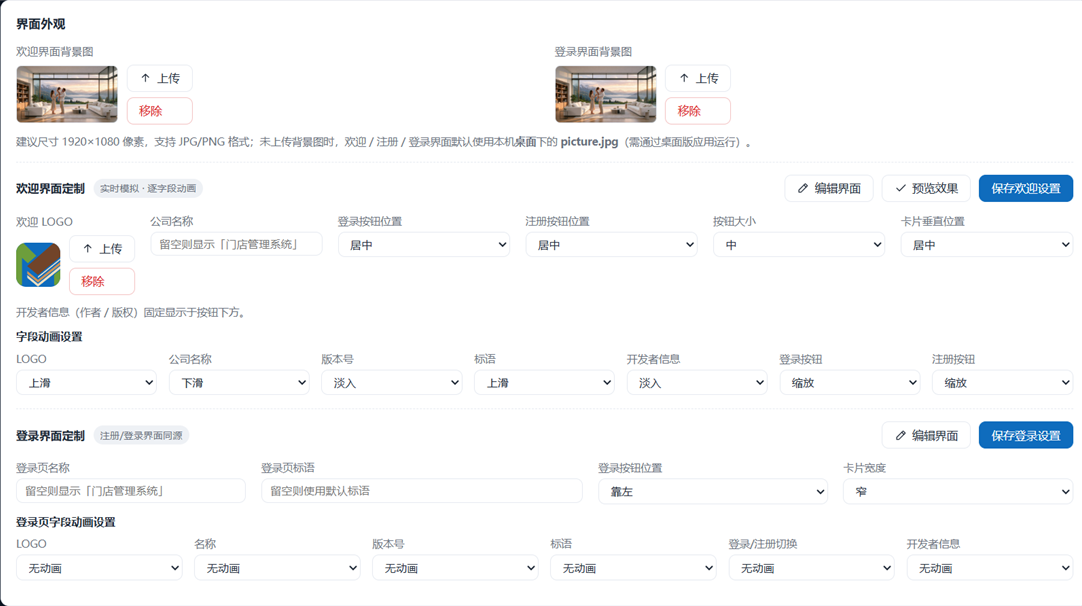Open 开发者信息 animation dropdown showing 淡入
This screenshot has width=1082, height=606.
697,382
